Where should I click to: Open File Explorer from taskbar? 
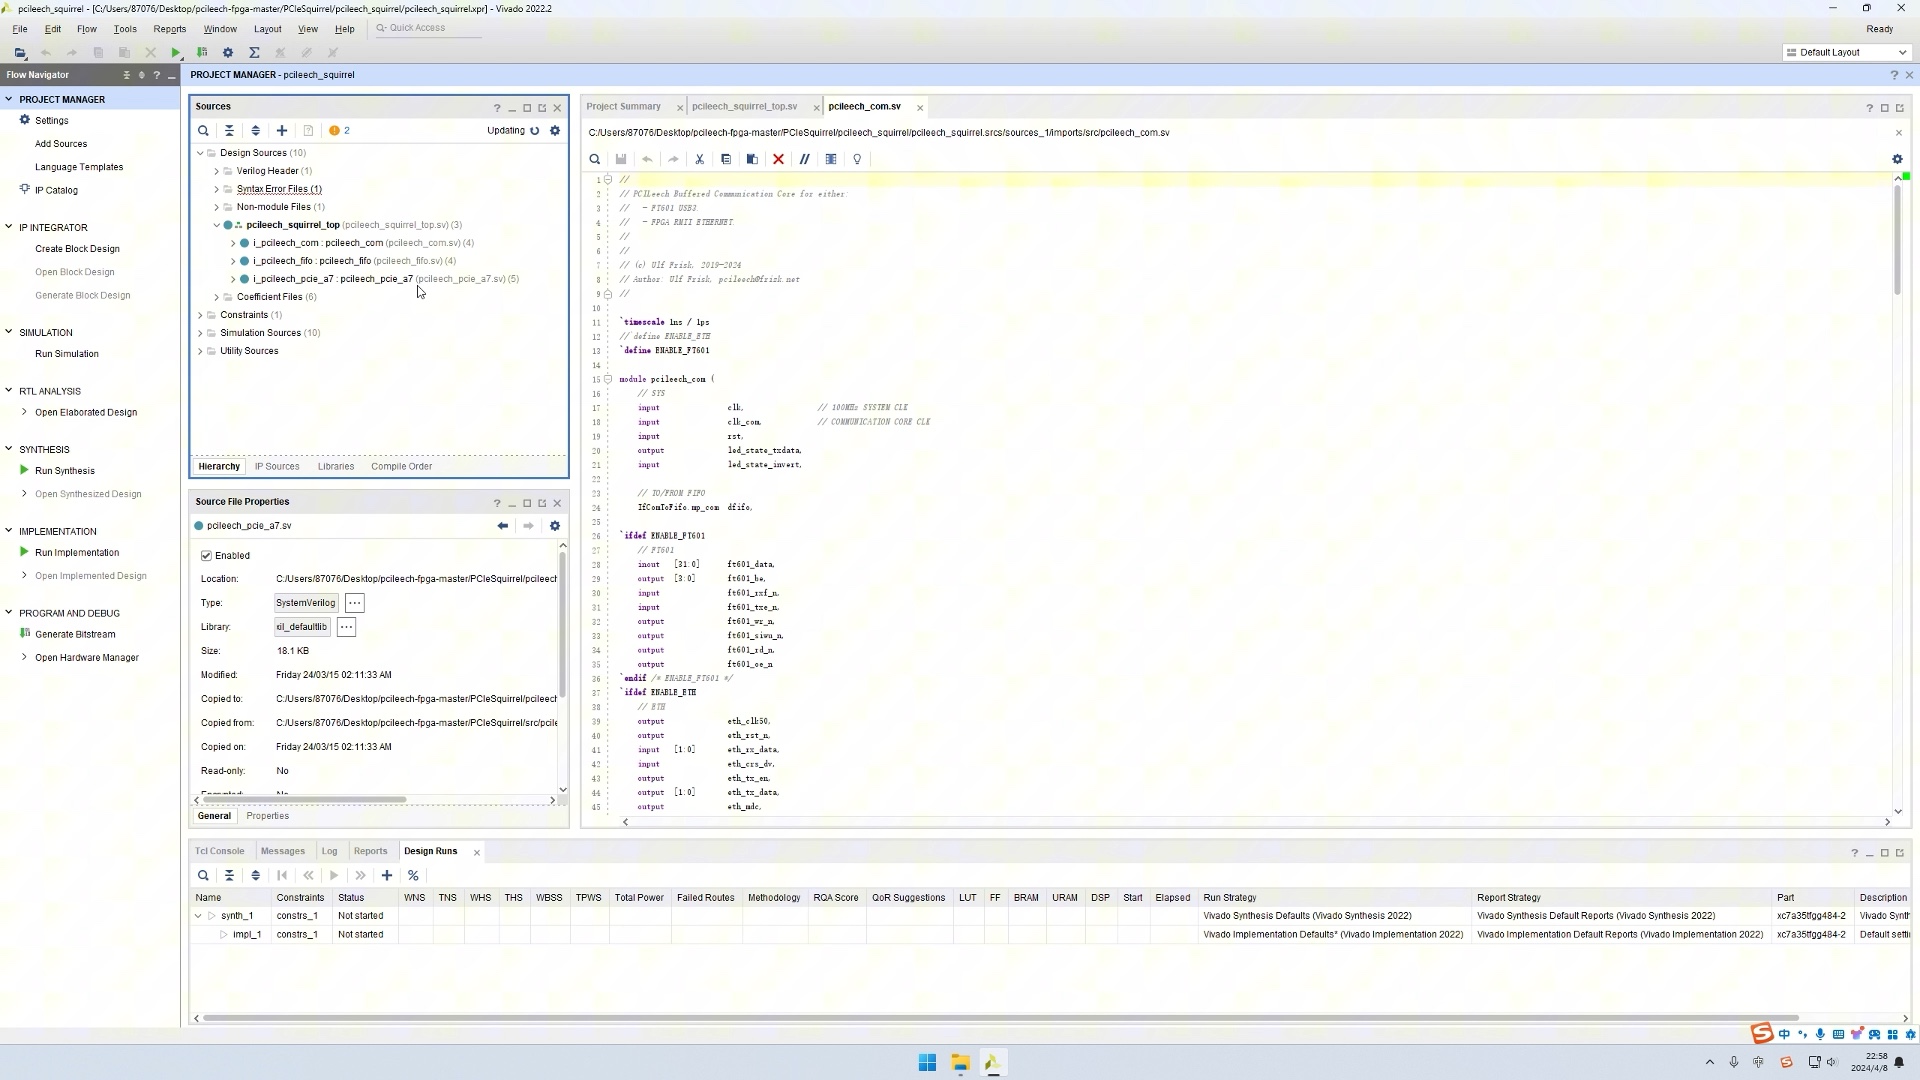[960, 1062]
